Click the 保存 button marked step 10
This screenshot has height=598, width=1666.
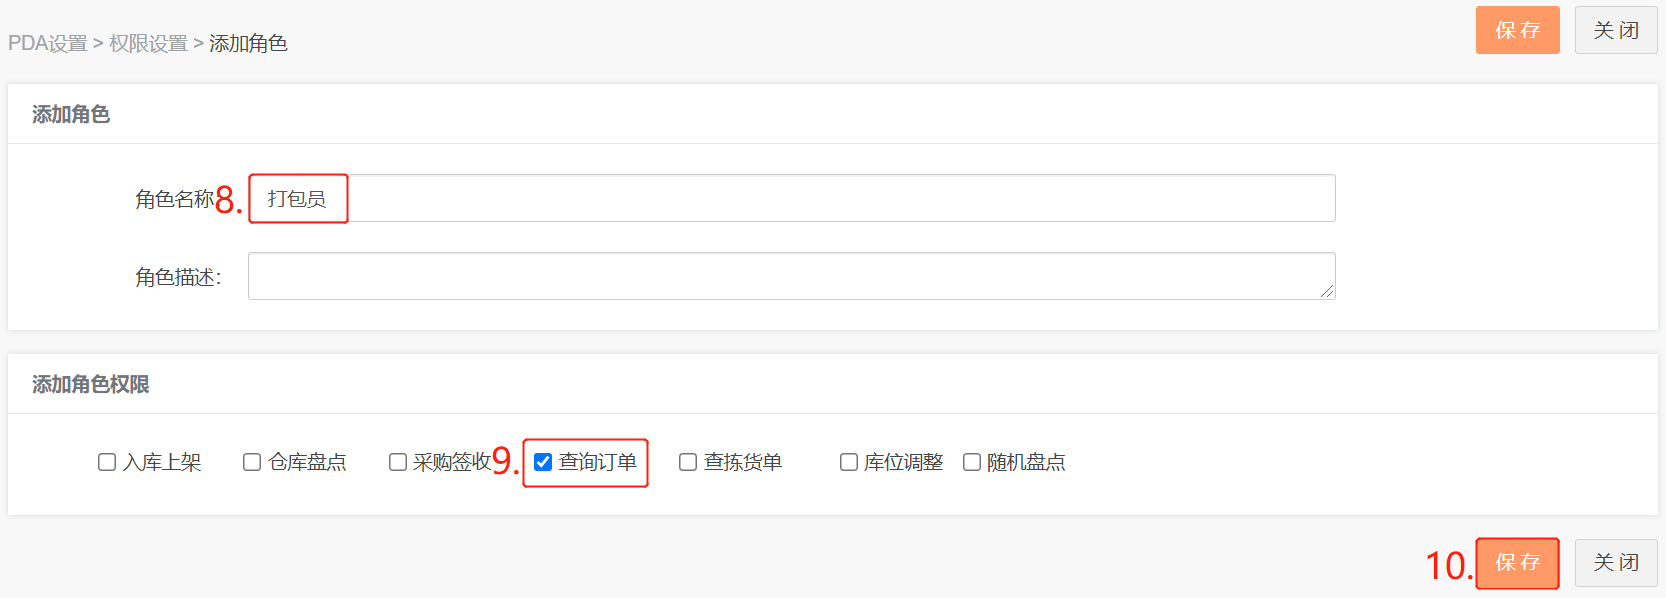[1517, 563]
